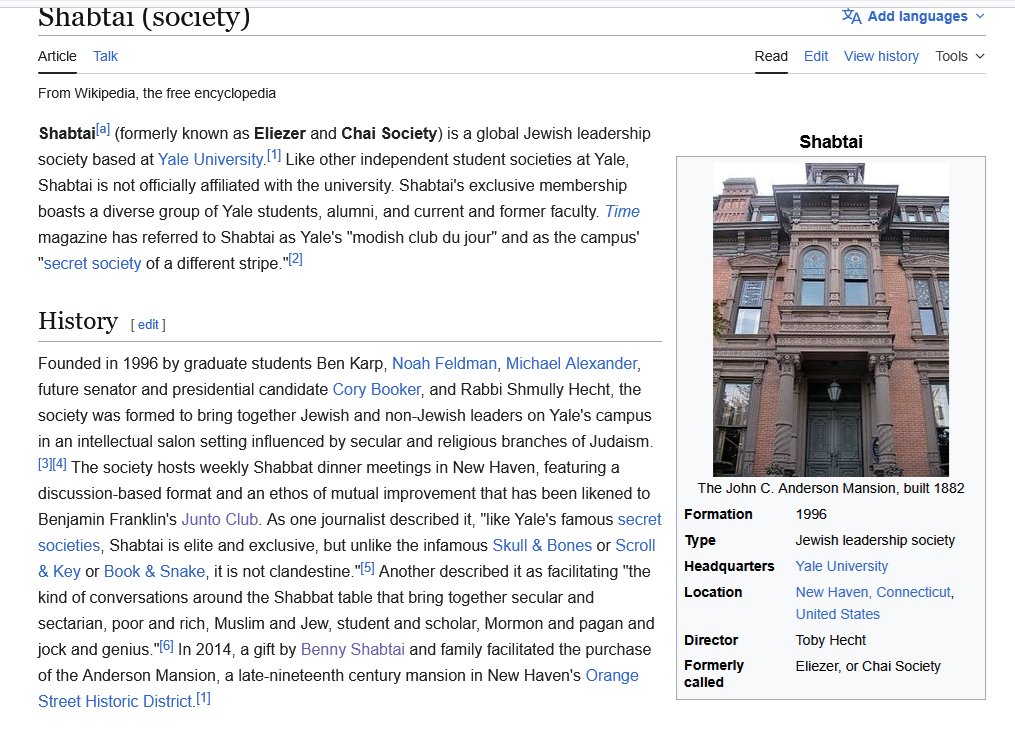Click citation [3] in History section

click(45, 463)
